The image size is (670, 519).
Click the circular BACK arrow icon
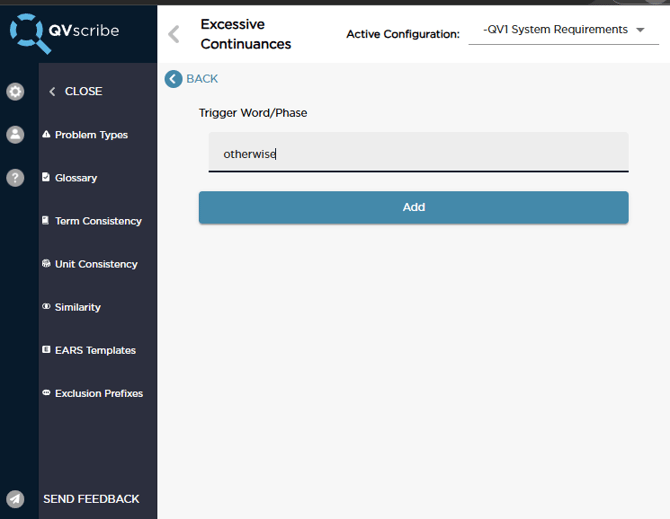(x=174, y=79)
